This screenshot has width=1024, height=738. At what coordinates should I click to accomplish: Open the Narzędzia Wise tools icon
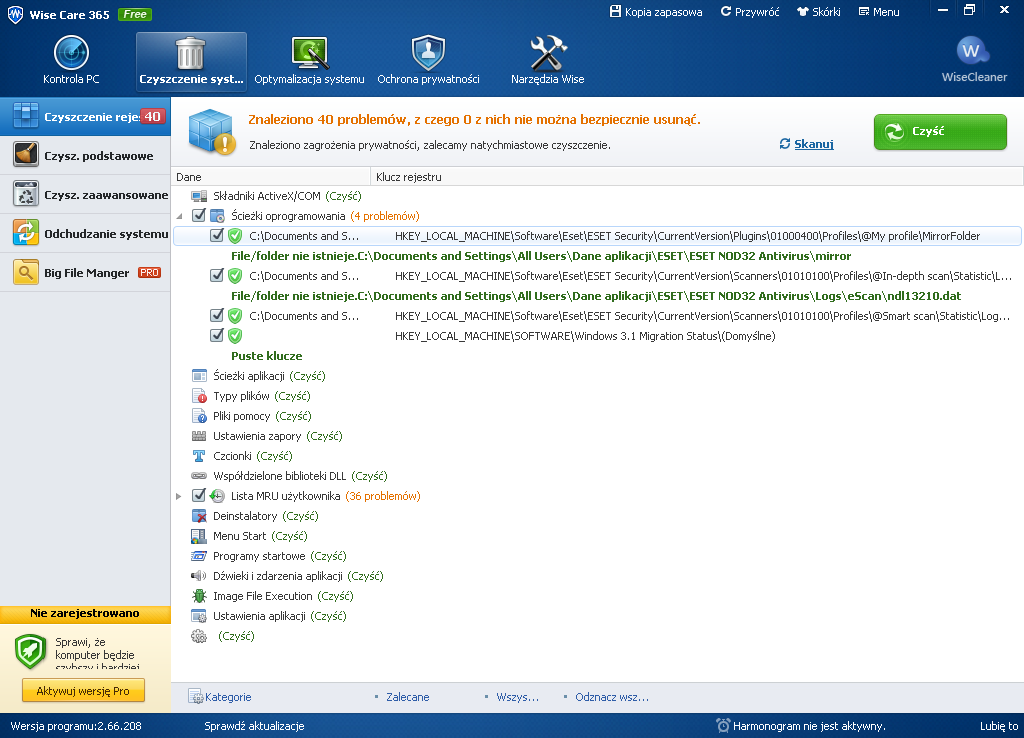pyautogui.click(x=548, y=53)
